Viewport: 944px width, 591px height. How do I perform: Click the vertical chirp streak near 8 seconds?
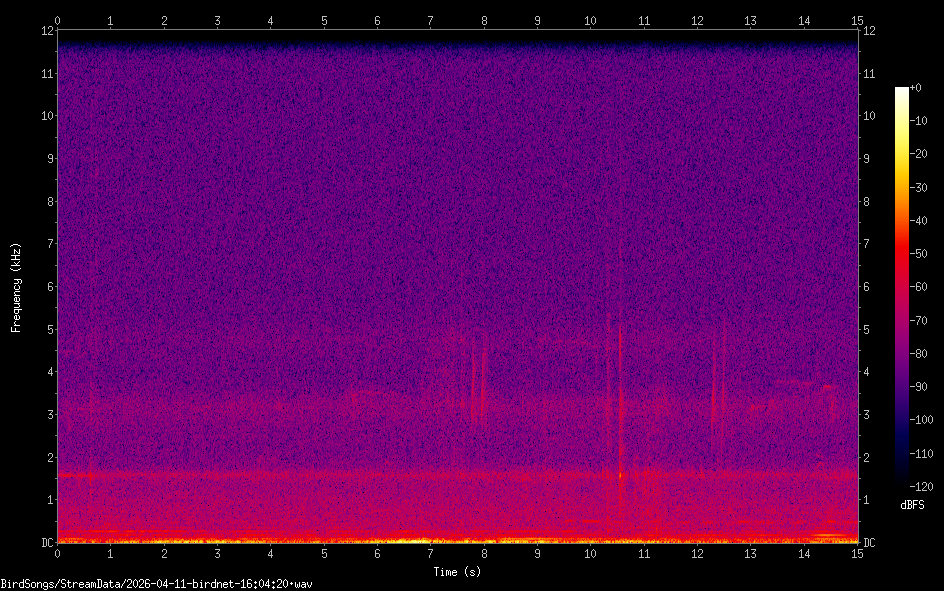click(x=483, y=380)
